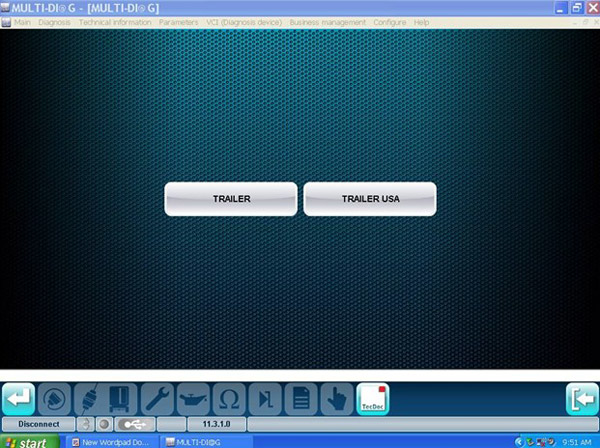The image size is (600, 448).
Task: Select the wrench tool icon
Action: coord(157,399)
